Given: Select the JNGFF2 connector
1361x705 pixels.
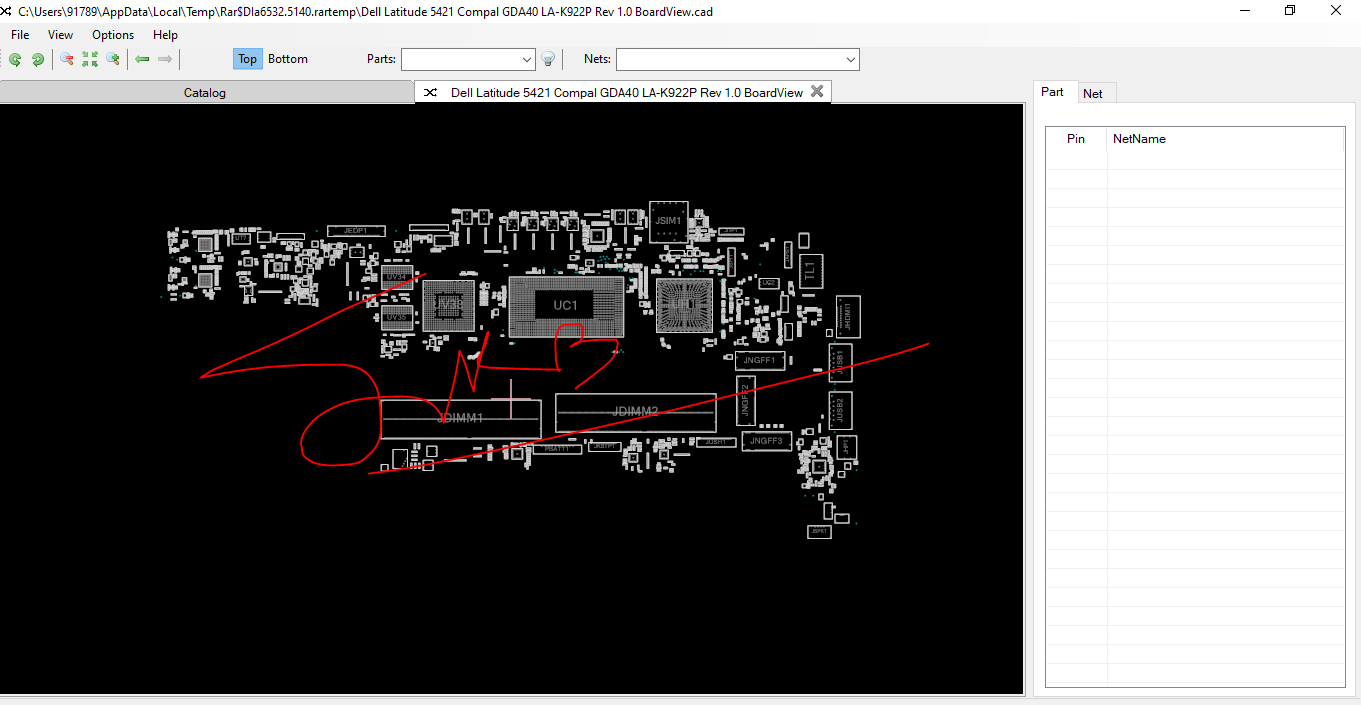Looking at the screenshot, I should (x=745, y=401).
